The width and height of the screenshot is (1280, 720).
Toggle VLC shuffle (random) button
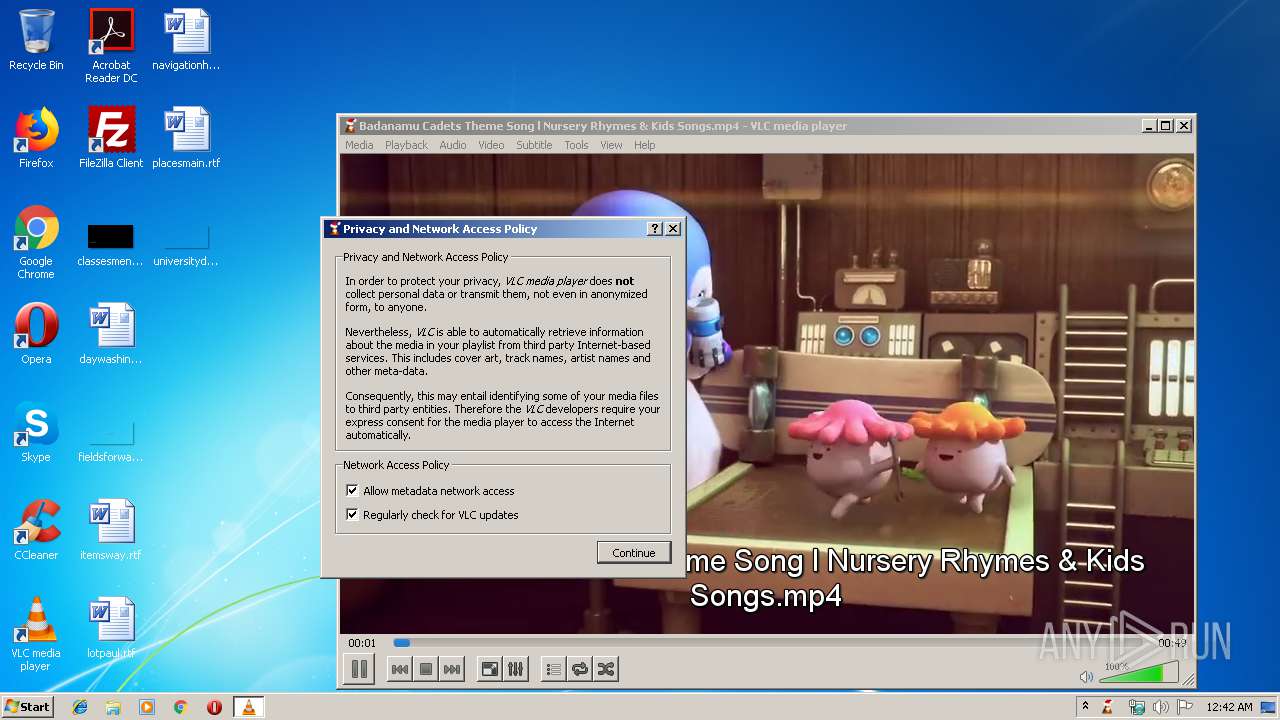coord(606,670)
